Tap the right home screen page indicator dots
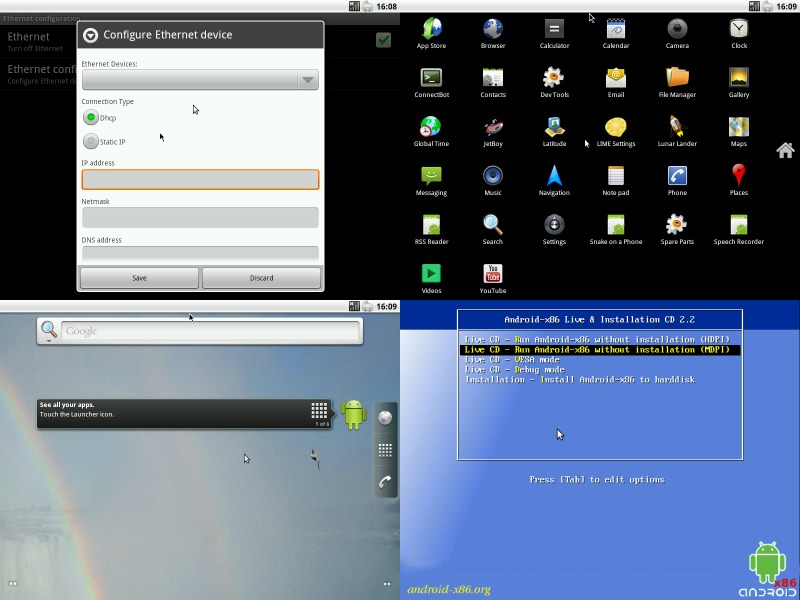This screenshot has height=600, width=800. point(387,584)
